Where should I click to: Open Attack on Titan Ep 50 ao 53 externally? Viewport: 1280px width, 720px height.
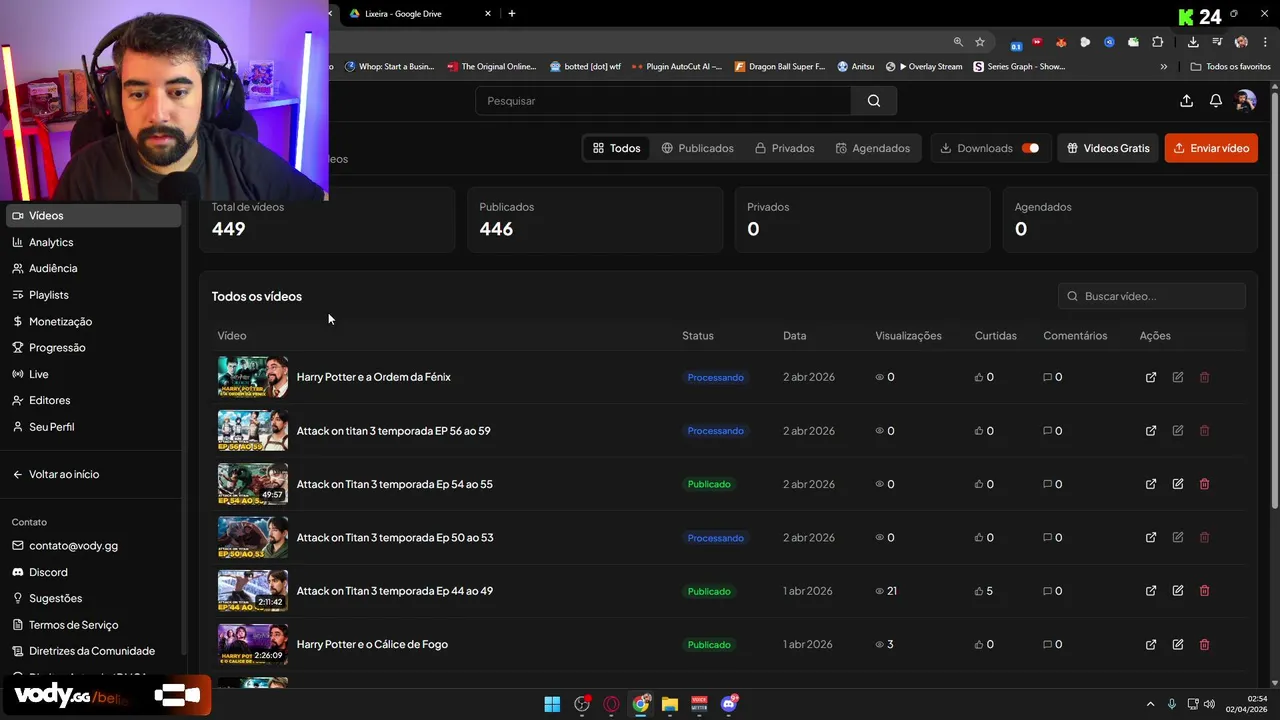1151,538
